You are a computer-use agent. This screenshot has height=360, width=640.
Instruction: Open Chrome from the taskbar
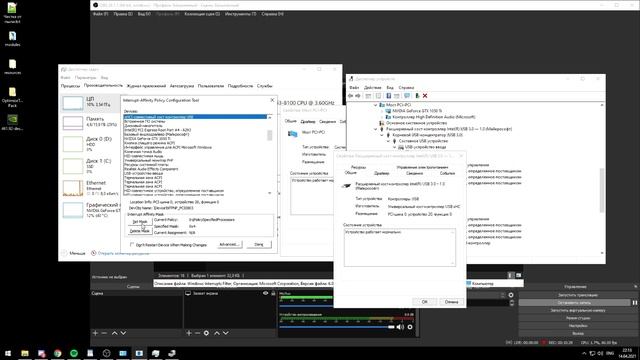[58, 353]
